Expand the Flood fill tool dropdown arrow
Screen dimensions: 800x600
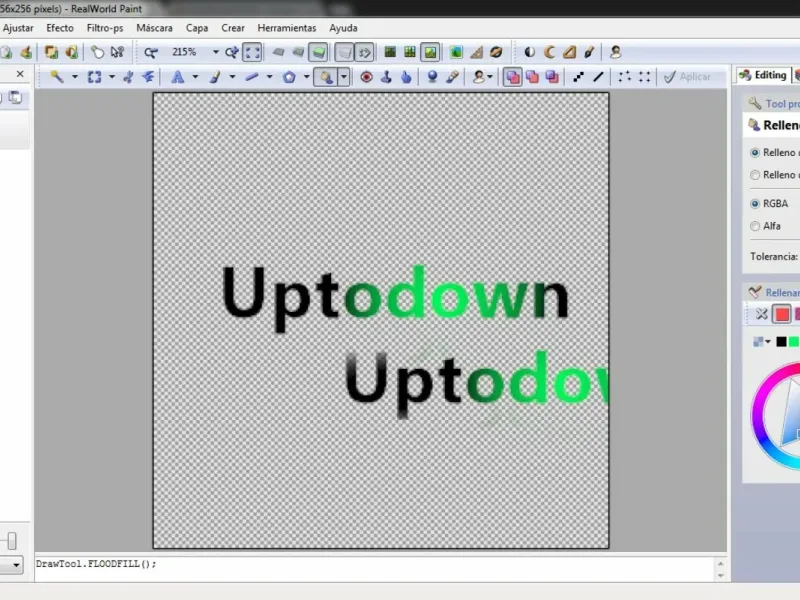[344, 77]
